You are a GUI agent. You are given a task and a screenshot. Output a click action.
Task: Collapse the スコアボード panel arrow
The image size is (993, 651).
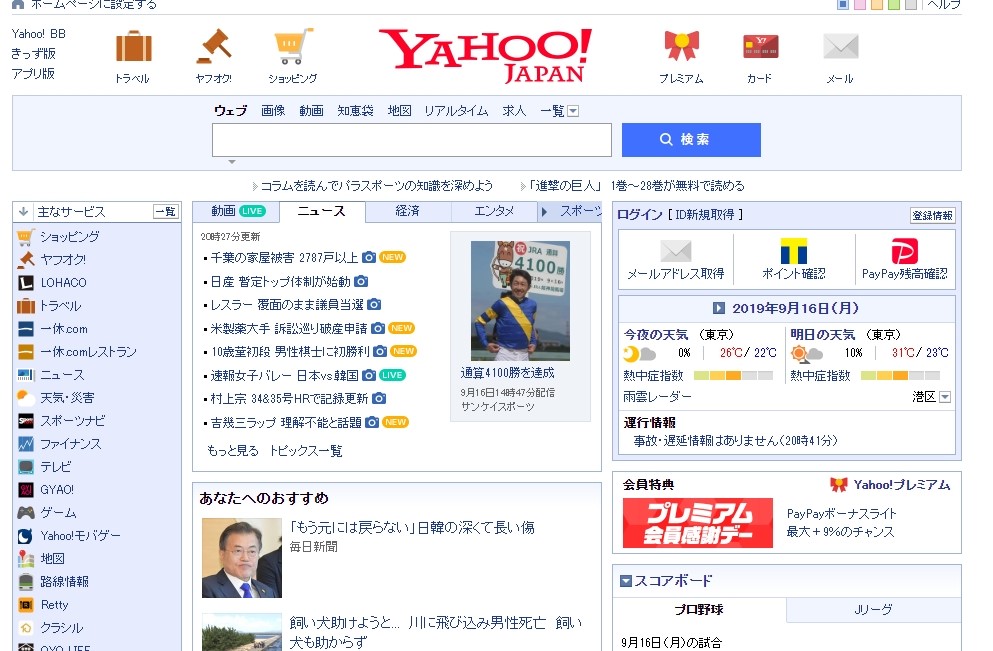point(626,581)
